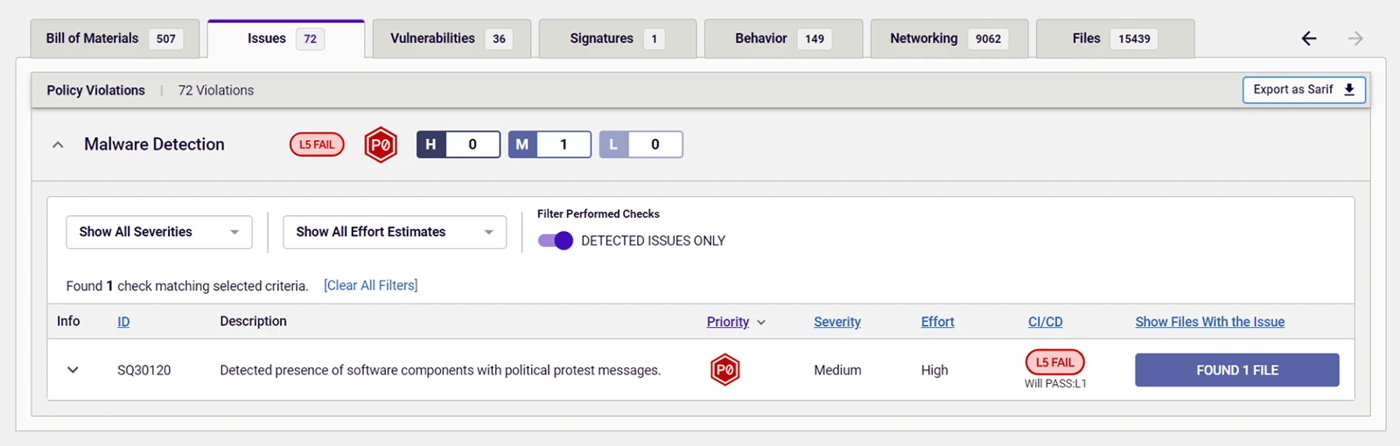Viewport: 1400px width, 446px height.
Task: Click the P0 priority icon in SQ30120 row
Action: 725,370
